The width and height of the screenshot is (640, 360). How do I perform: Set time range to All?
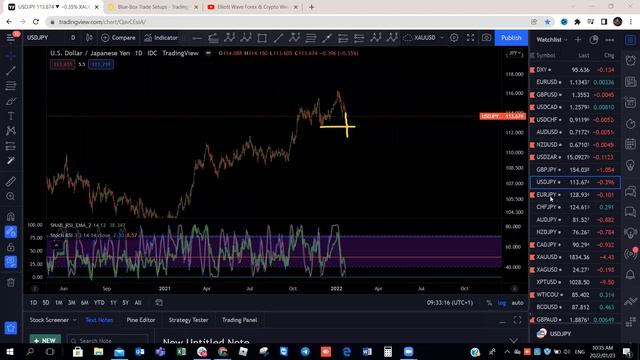click(138, 302)
